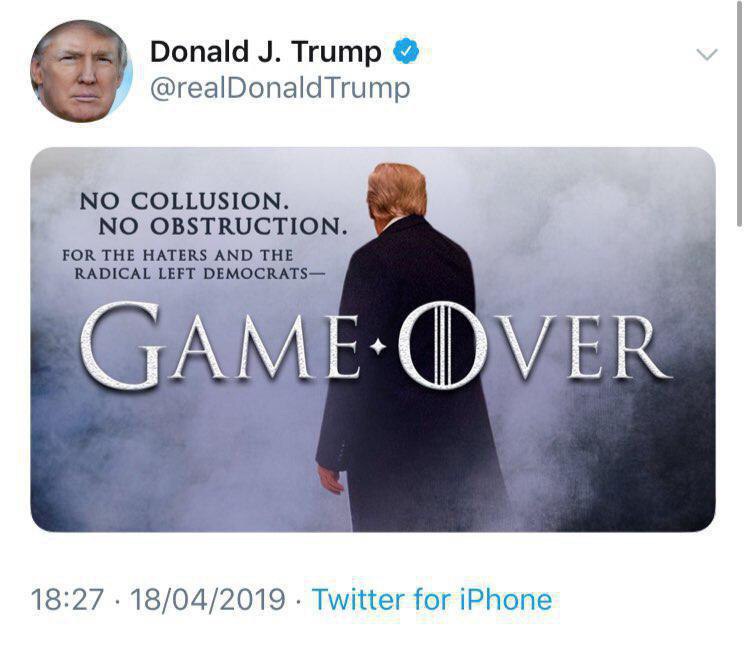Click the NO OBSTRUCTION text in image
Image resolution: width=748 pixels, height=647 pixels.
point(223,226)
